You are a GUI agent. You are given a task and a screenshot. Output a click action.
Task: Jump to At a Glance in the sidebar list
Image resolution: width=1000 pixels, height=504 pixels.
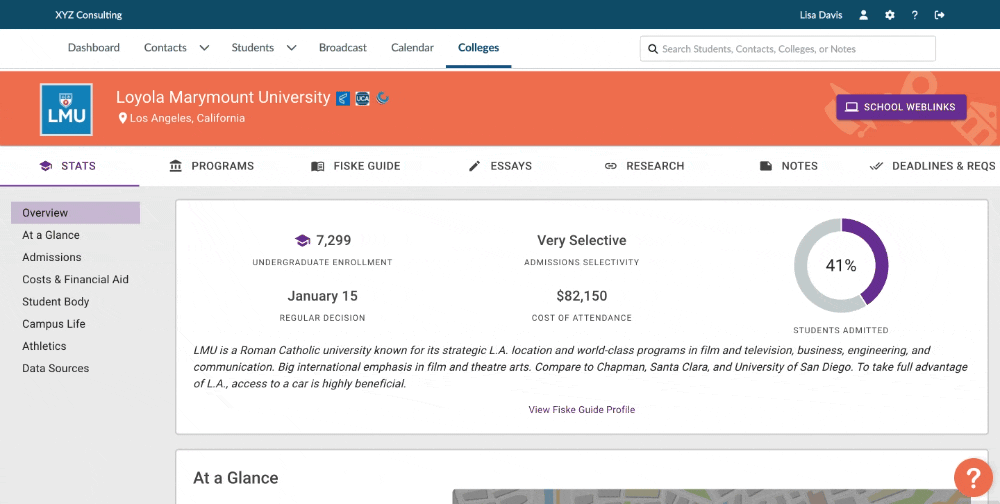[x=51, y=235]
